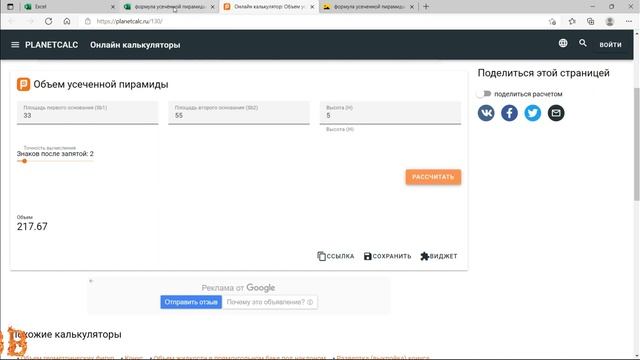This screenshot has height=360, width=640.
Task: Open a new browser tab
Action: pyautogui.click(x=426, y=7)
